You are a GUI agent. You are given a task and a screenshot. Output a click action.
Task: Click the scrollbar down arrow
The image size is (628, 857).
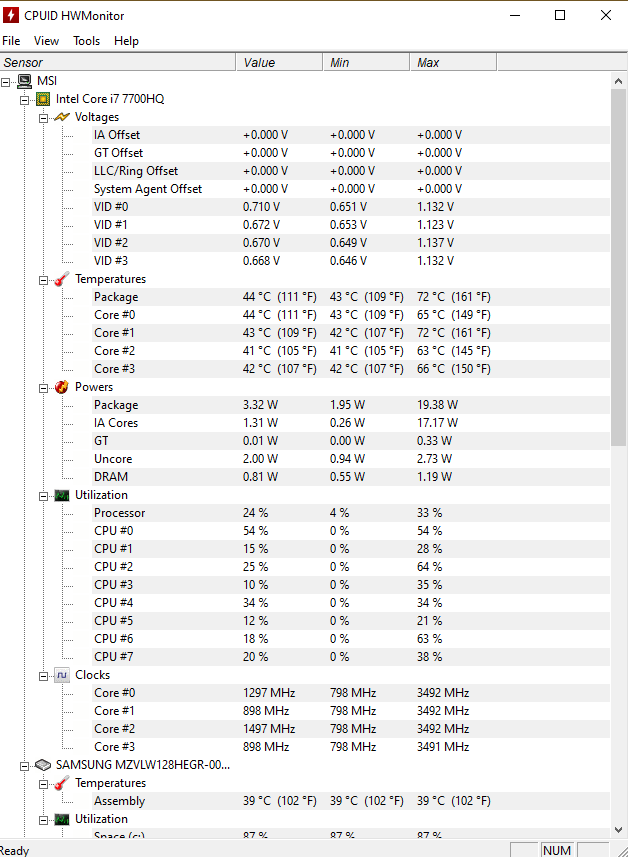[x=619, y=830]
